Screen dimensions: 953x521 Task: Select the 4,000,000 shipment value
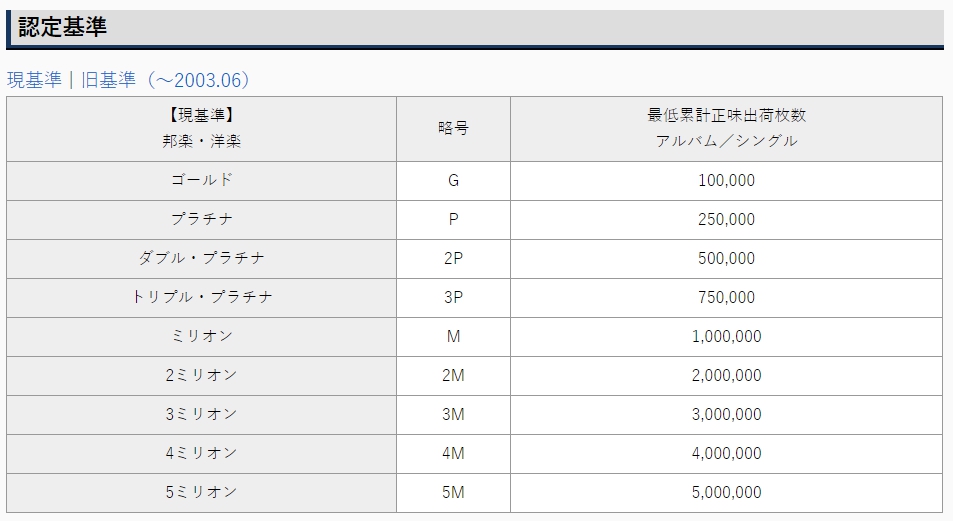tap(726, 453)
